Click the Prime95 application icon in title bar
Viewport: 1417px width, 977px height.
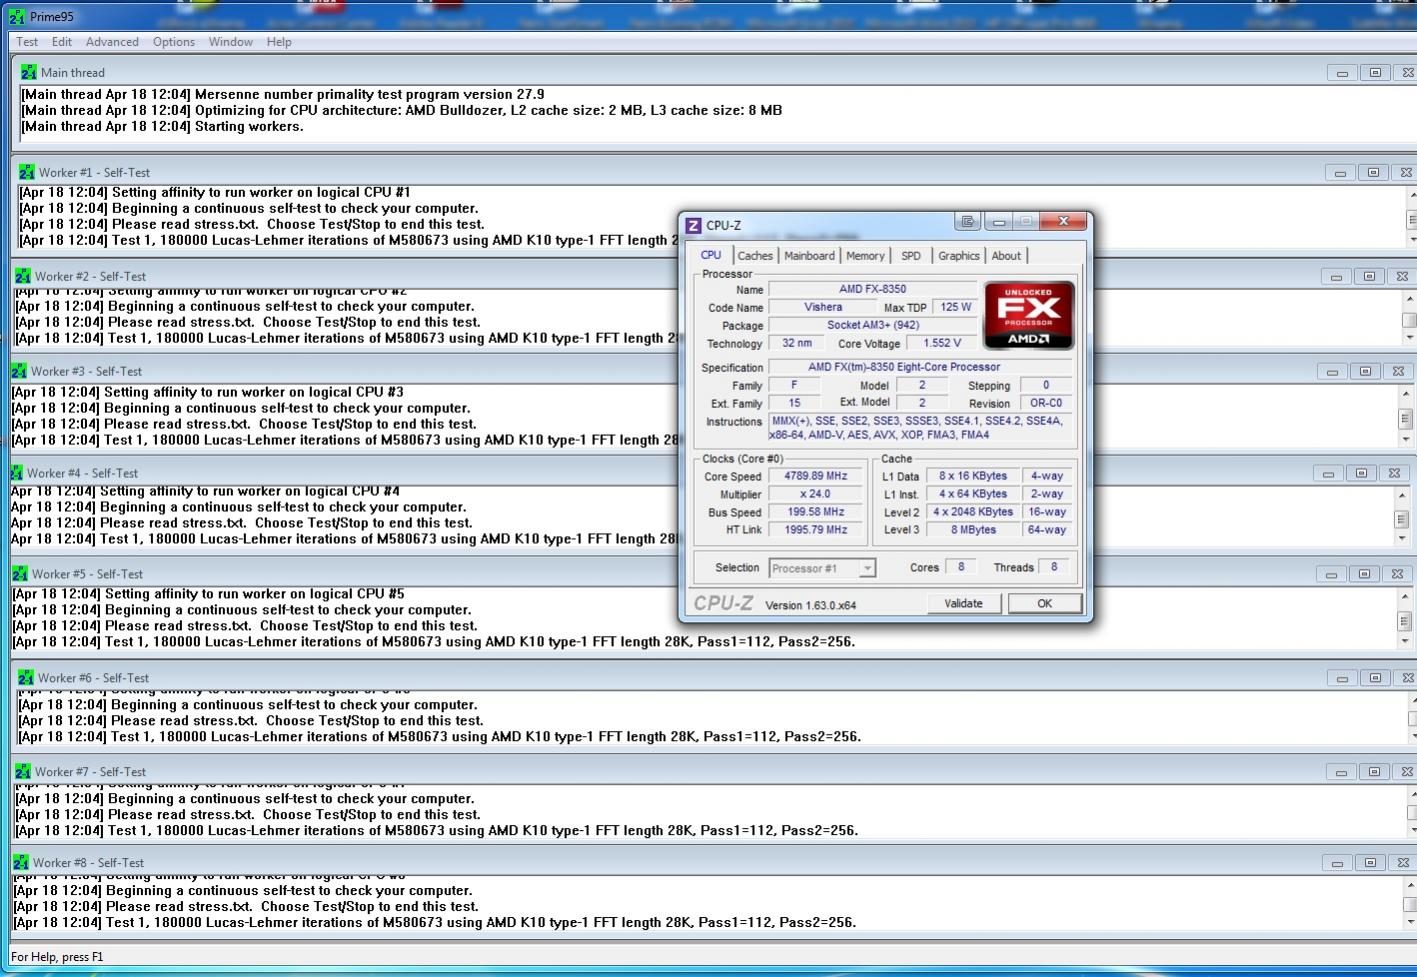(x=17, y=16)
